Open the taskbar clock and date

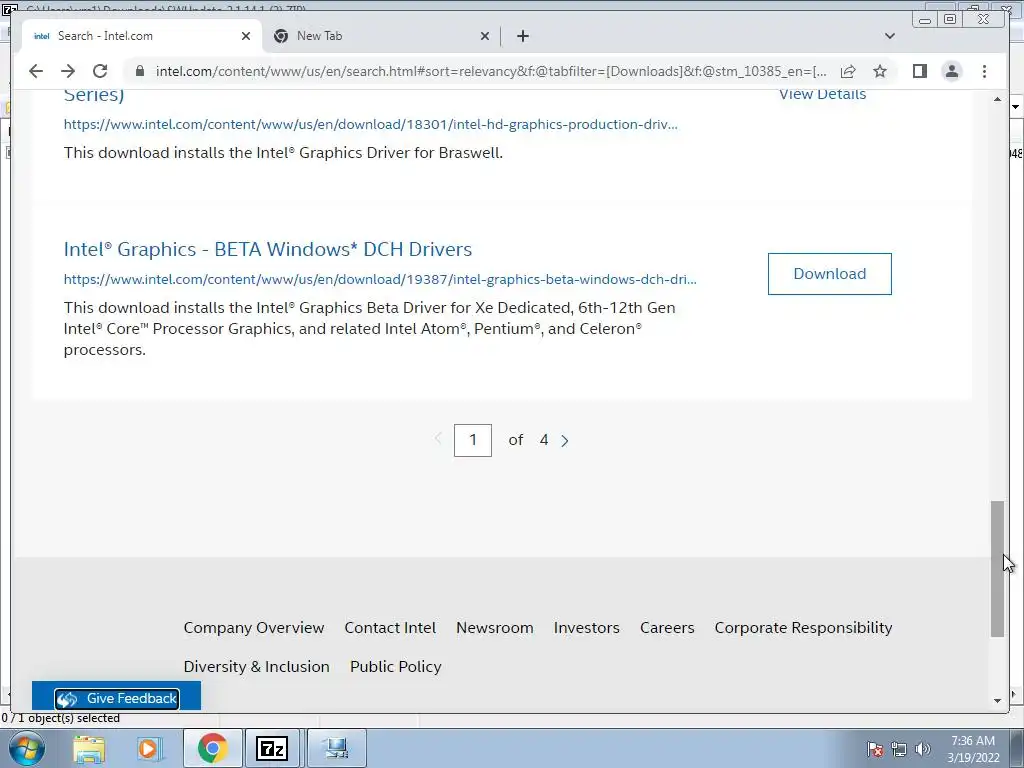coord(973,749)
